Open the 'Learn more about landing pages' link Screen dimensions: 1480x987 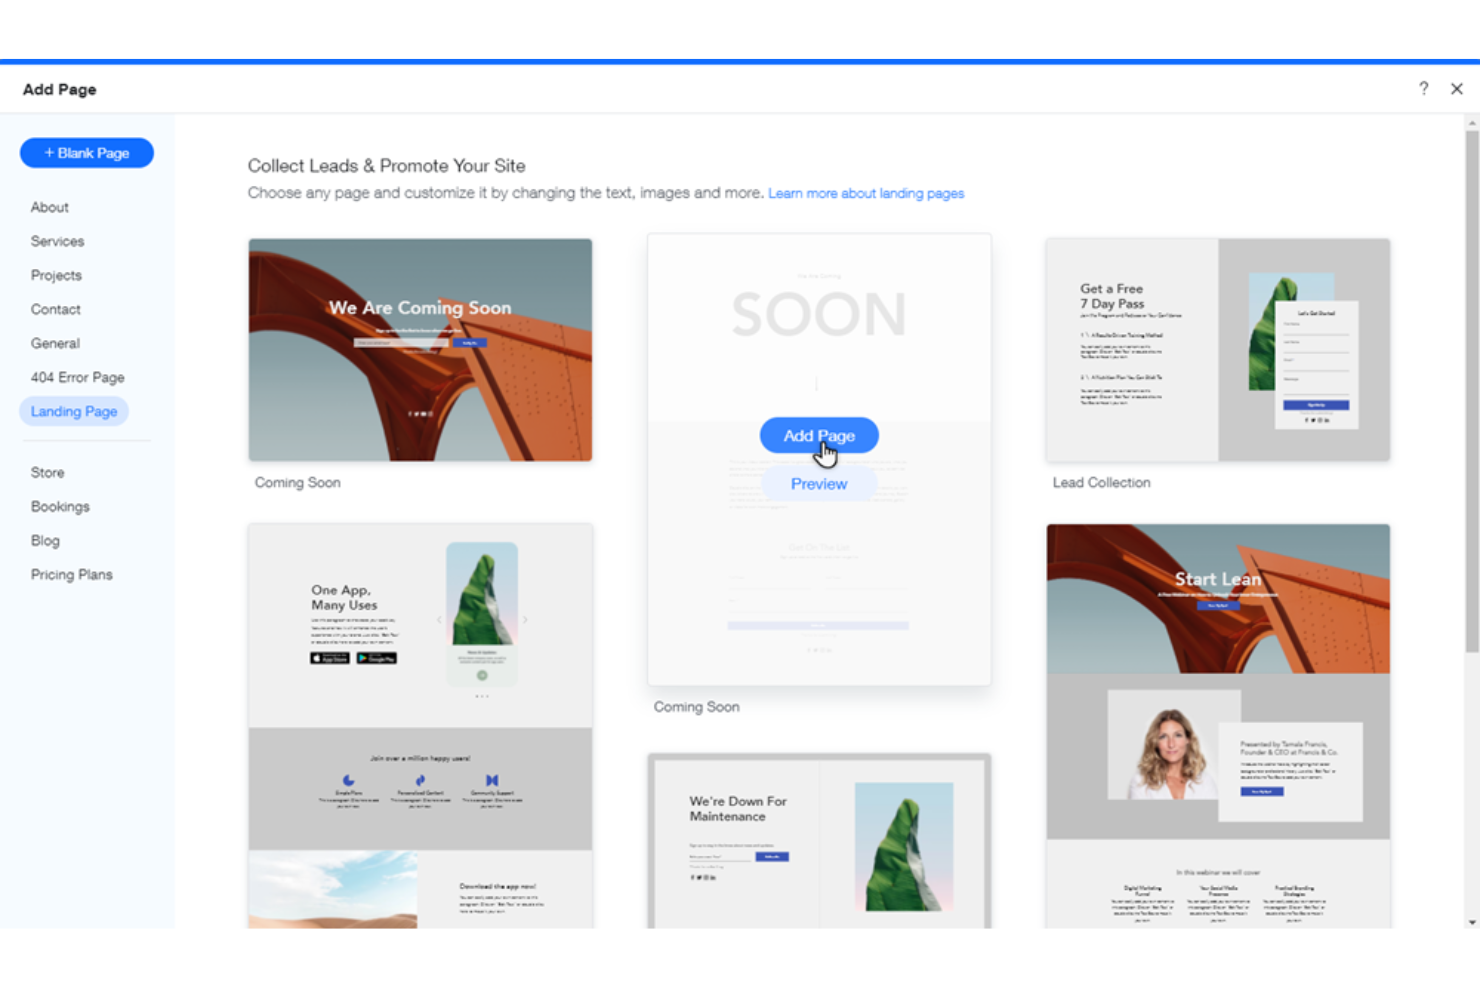pos(866,193)
